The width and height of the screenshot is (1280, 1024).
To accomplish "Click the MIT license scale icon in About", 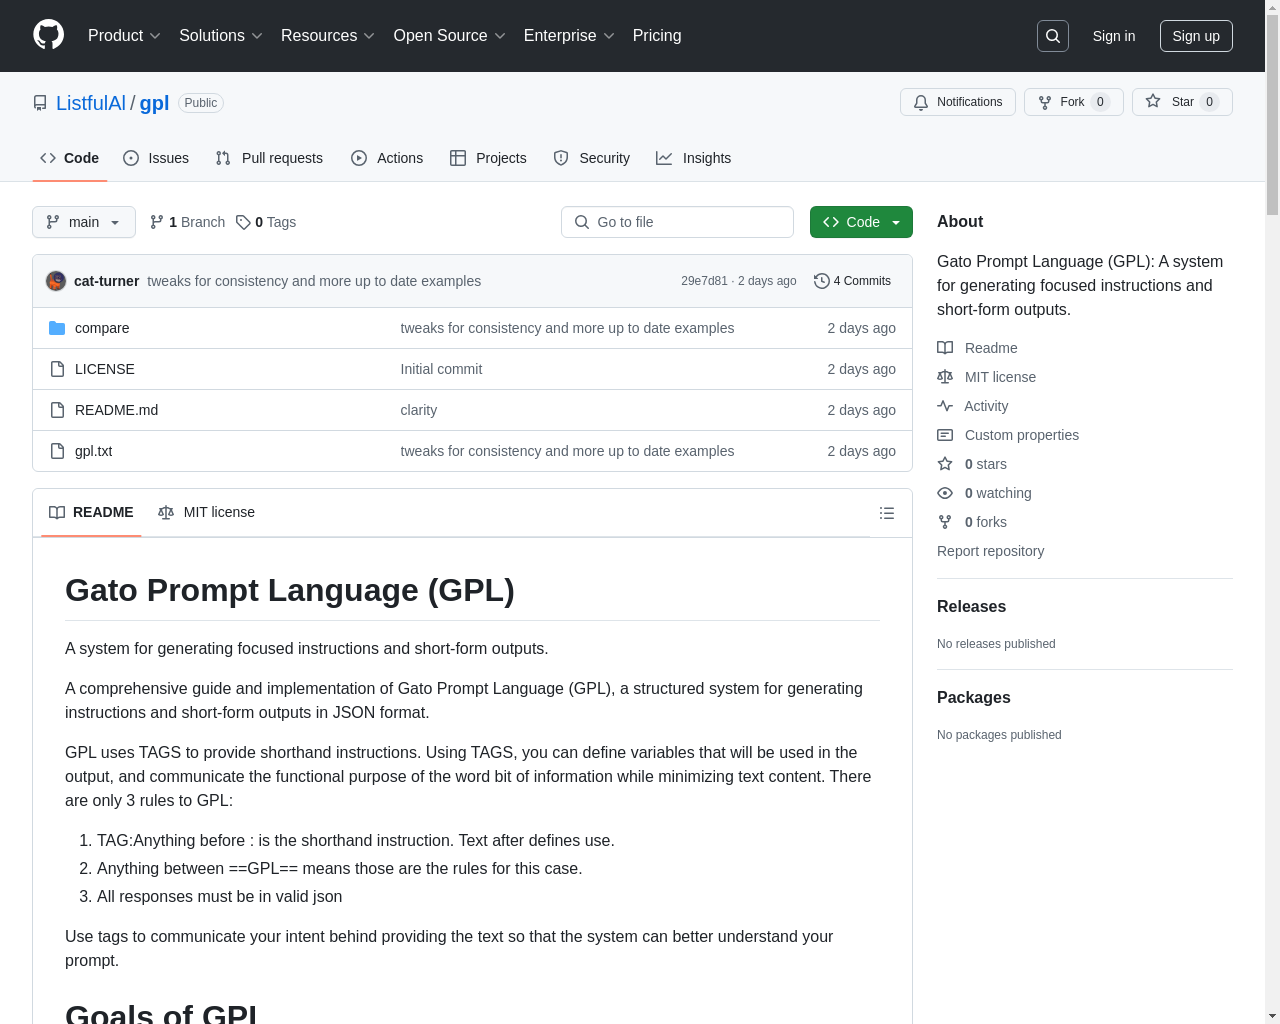I will [945, 377].
